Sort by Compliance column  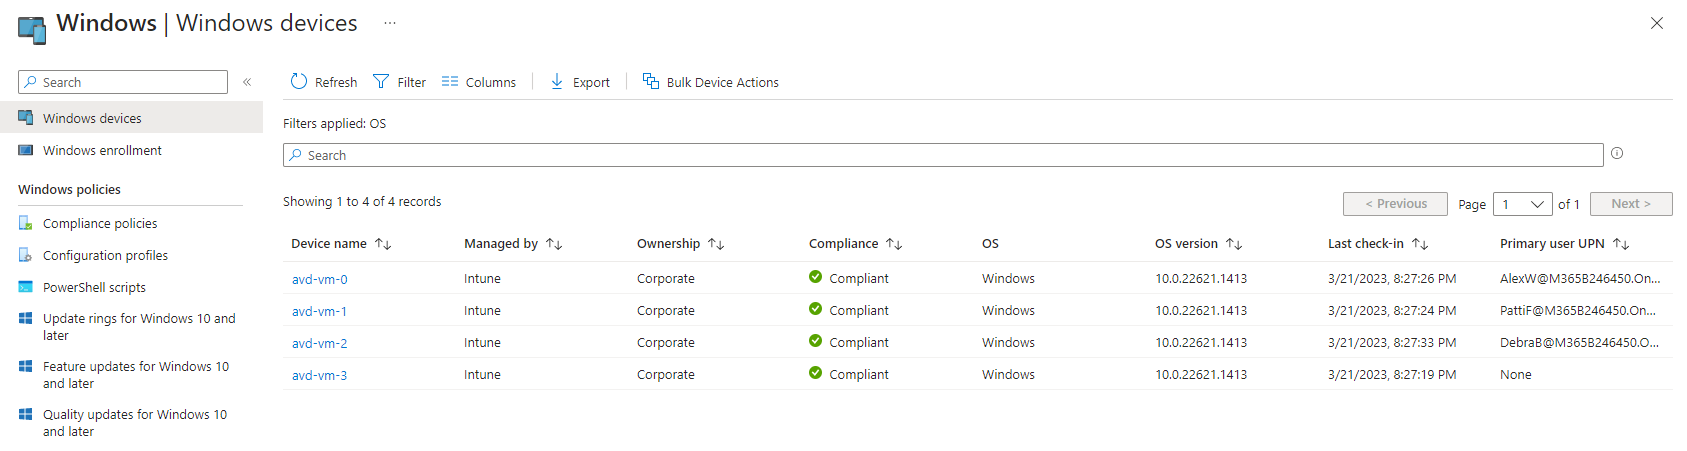pos(855,244)
